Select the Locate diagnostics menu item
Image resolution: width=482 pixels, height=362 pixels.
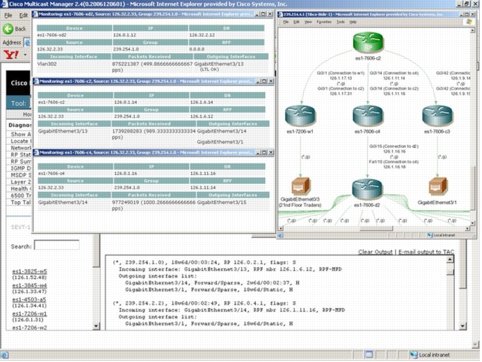point(19,141)
